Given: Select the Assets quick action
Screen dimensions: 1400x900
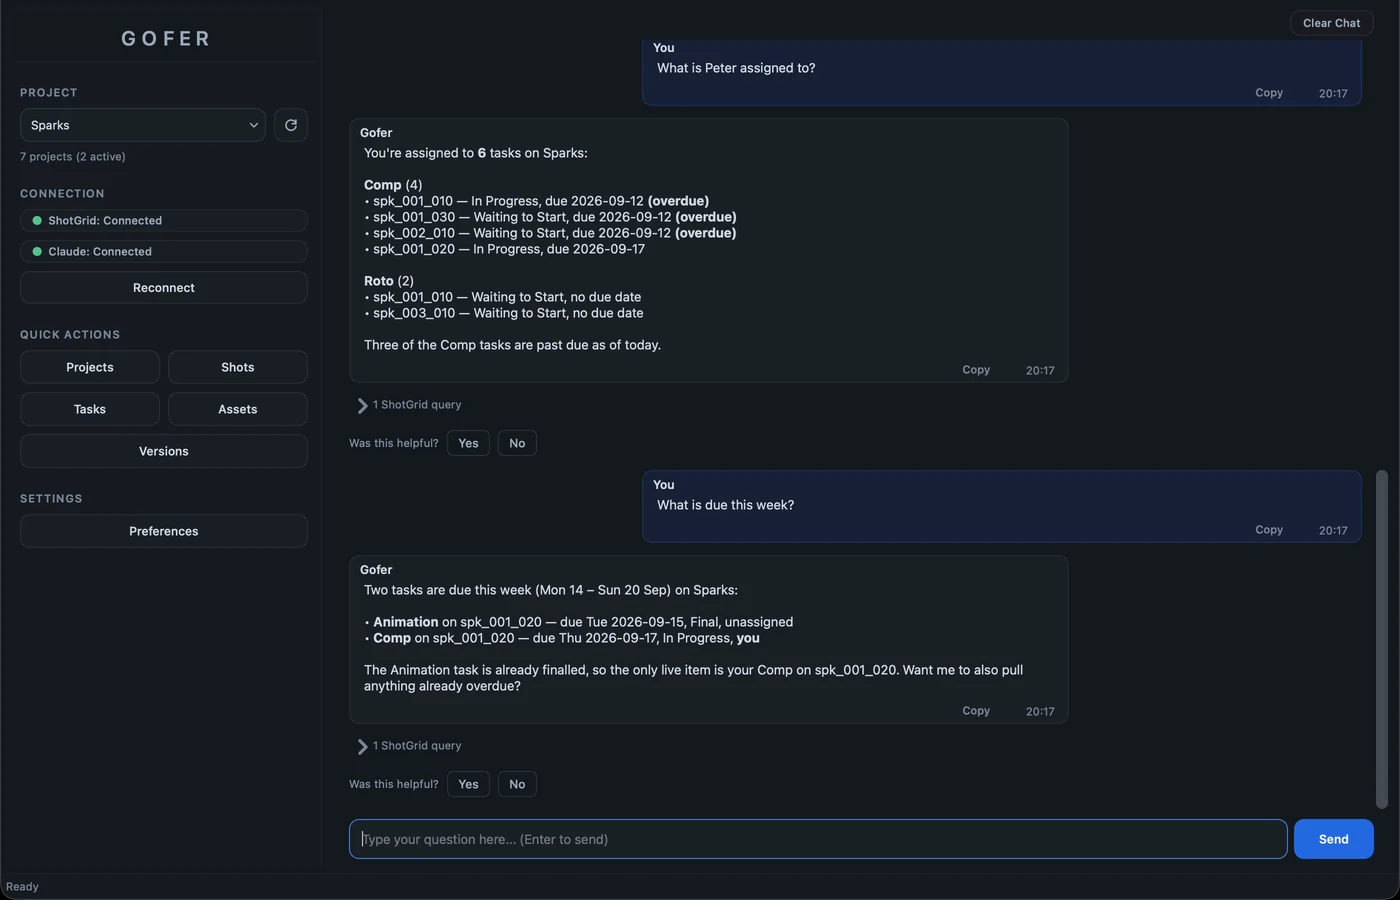Looking at the screenshot, I should point(238,409).
